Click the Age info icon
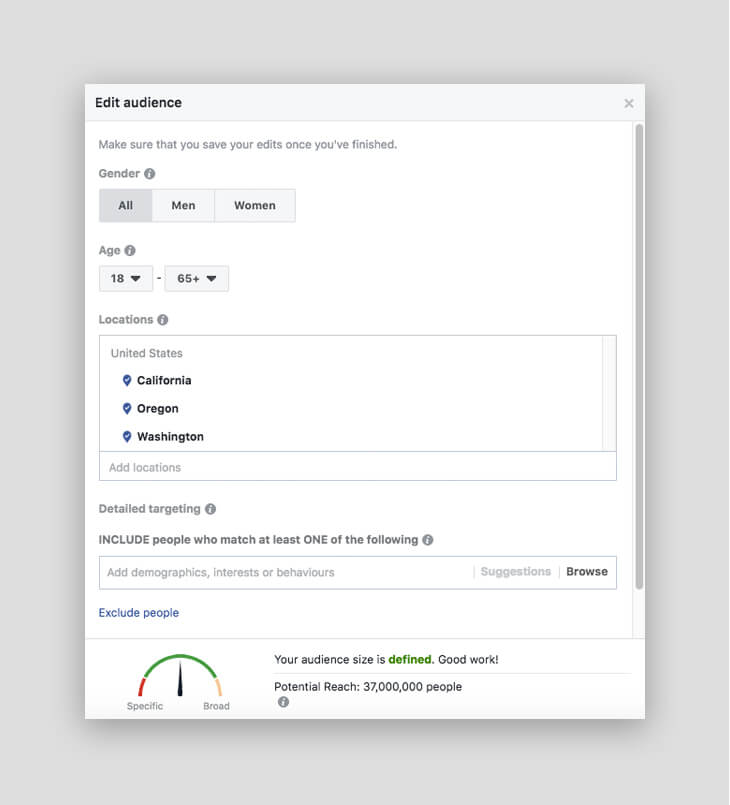This screenshot has width=730, height=805. point(130,251)
